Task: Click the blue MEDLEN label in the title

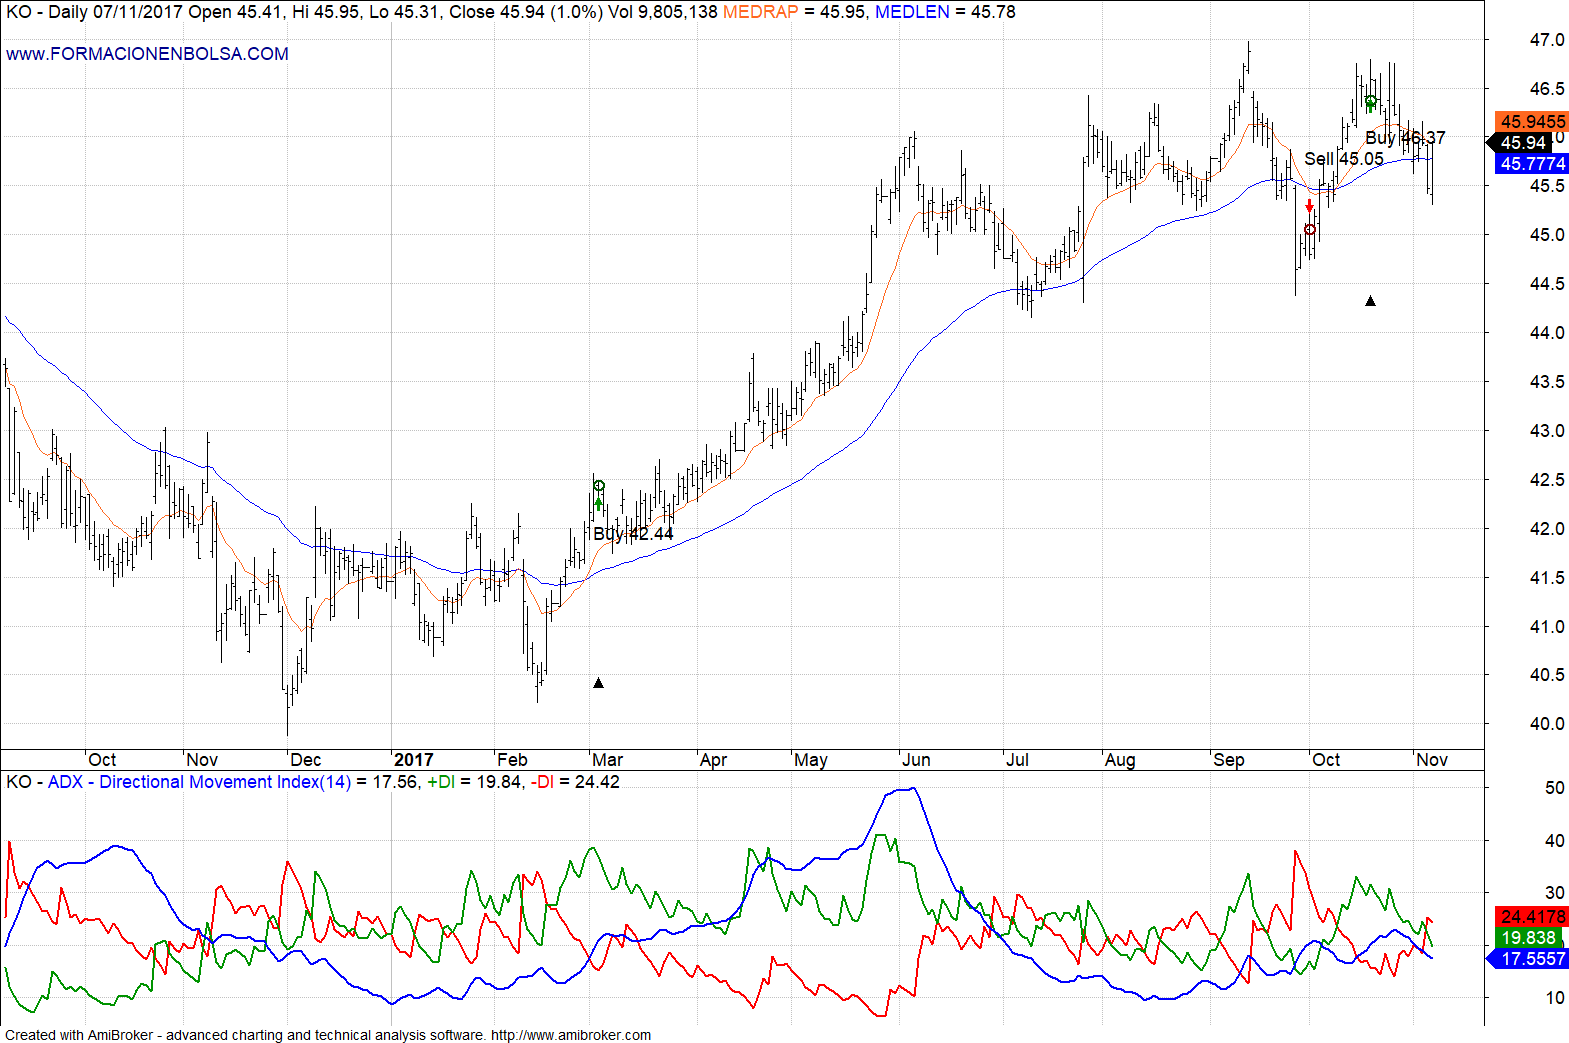Action: [912, 12]
